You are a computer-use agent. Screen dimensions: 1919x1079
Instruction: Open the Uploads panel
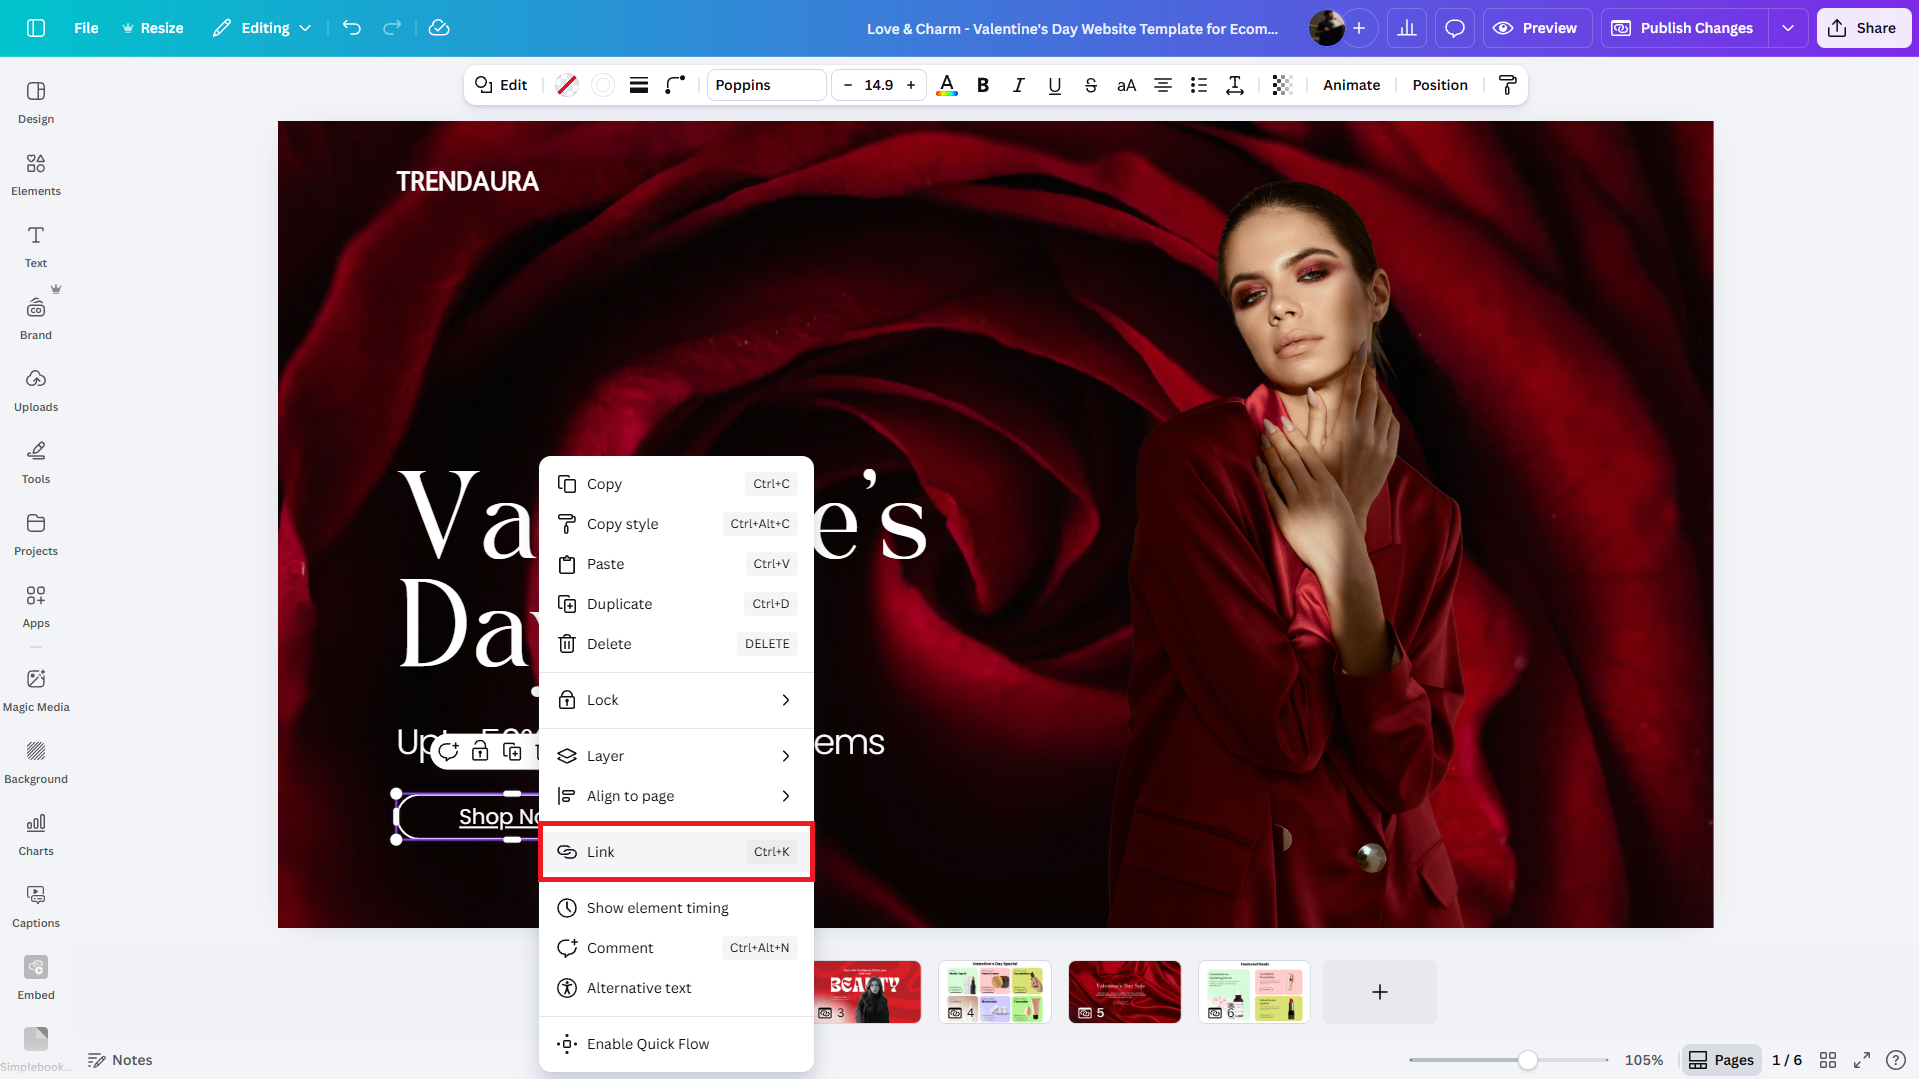coord(35,389)
